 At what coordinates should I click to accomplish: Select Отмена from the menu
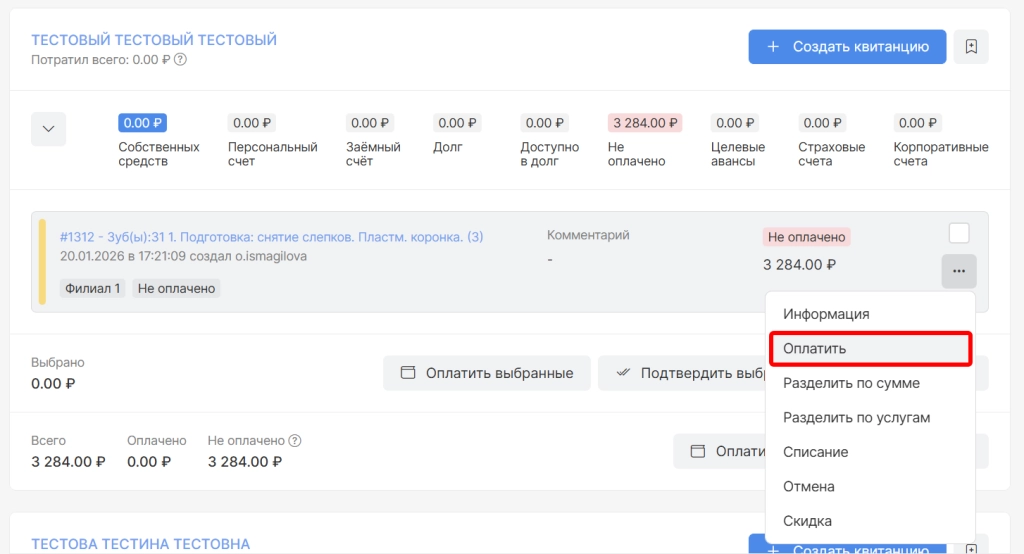point(809,486)
